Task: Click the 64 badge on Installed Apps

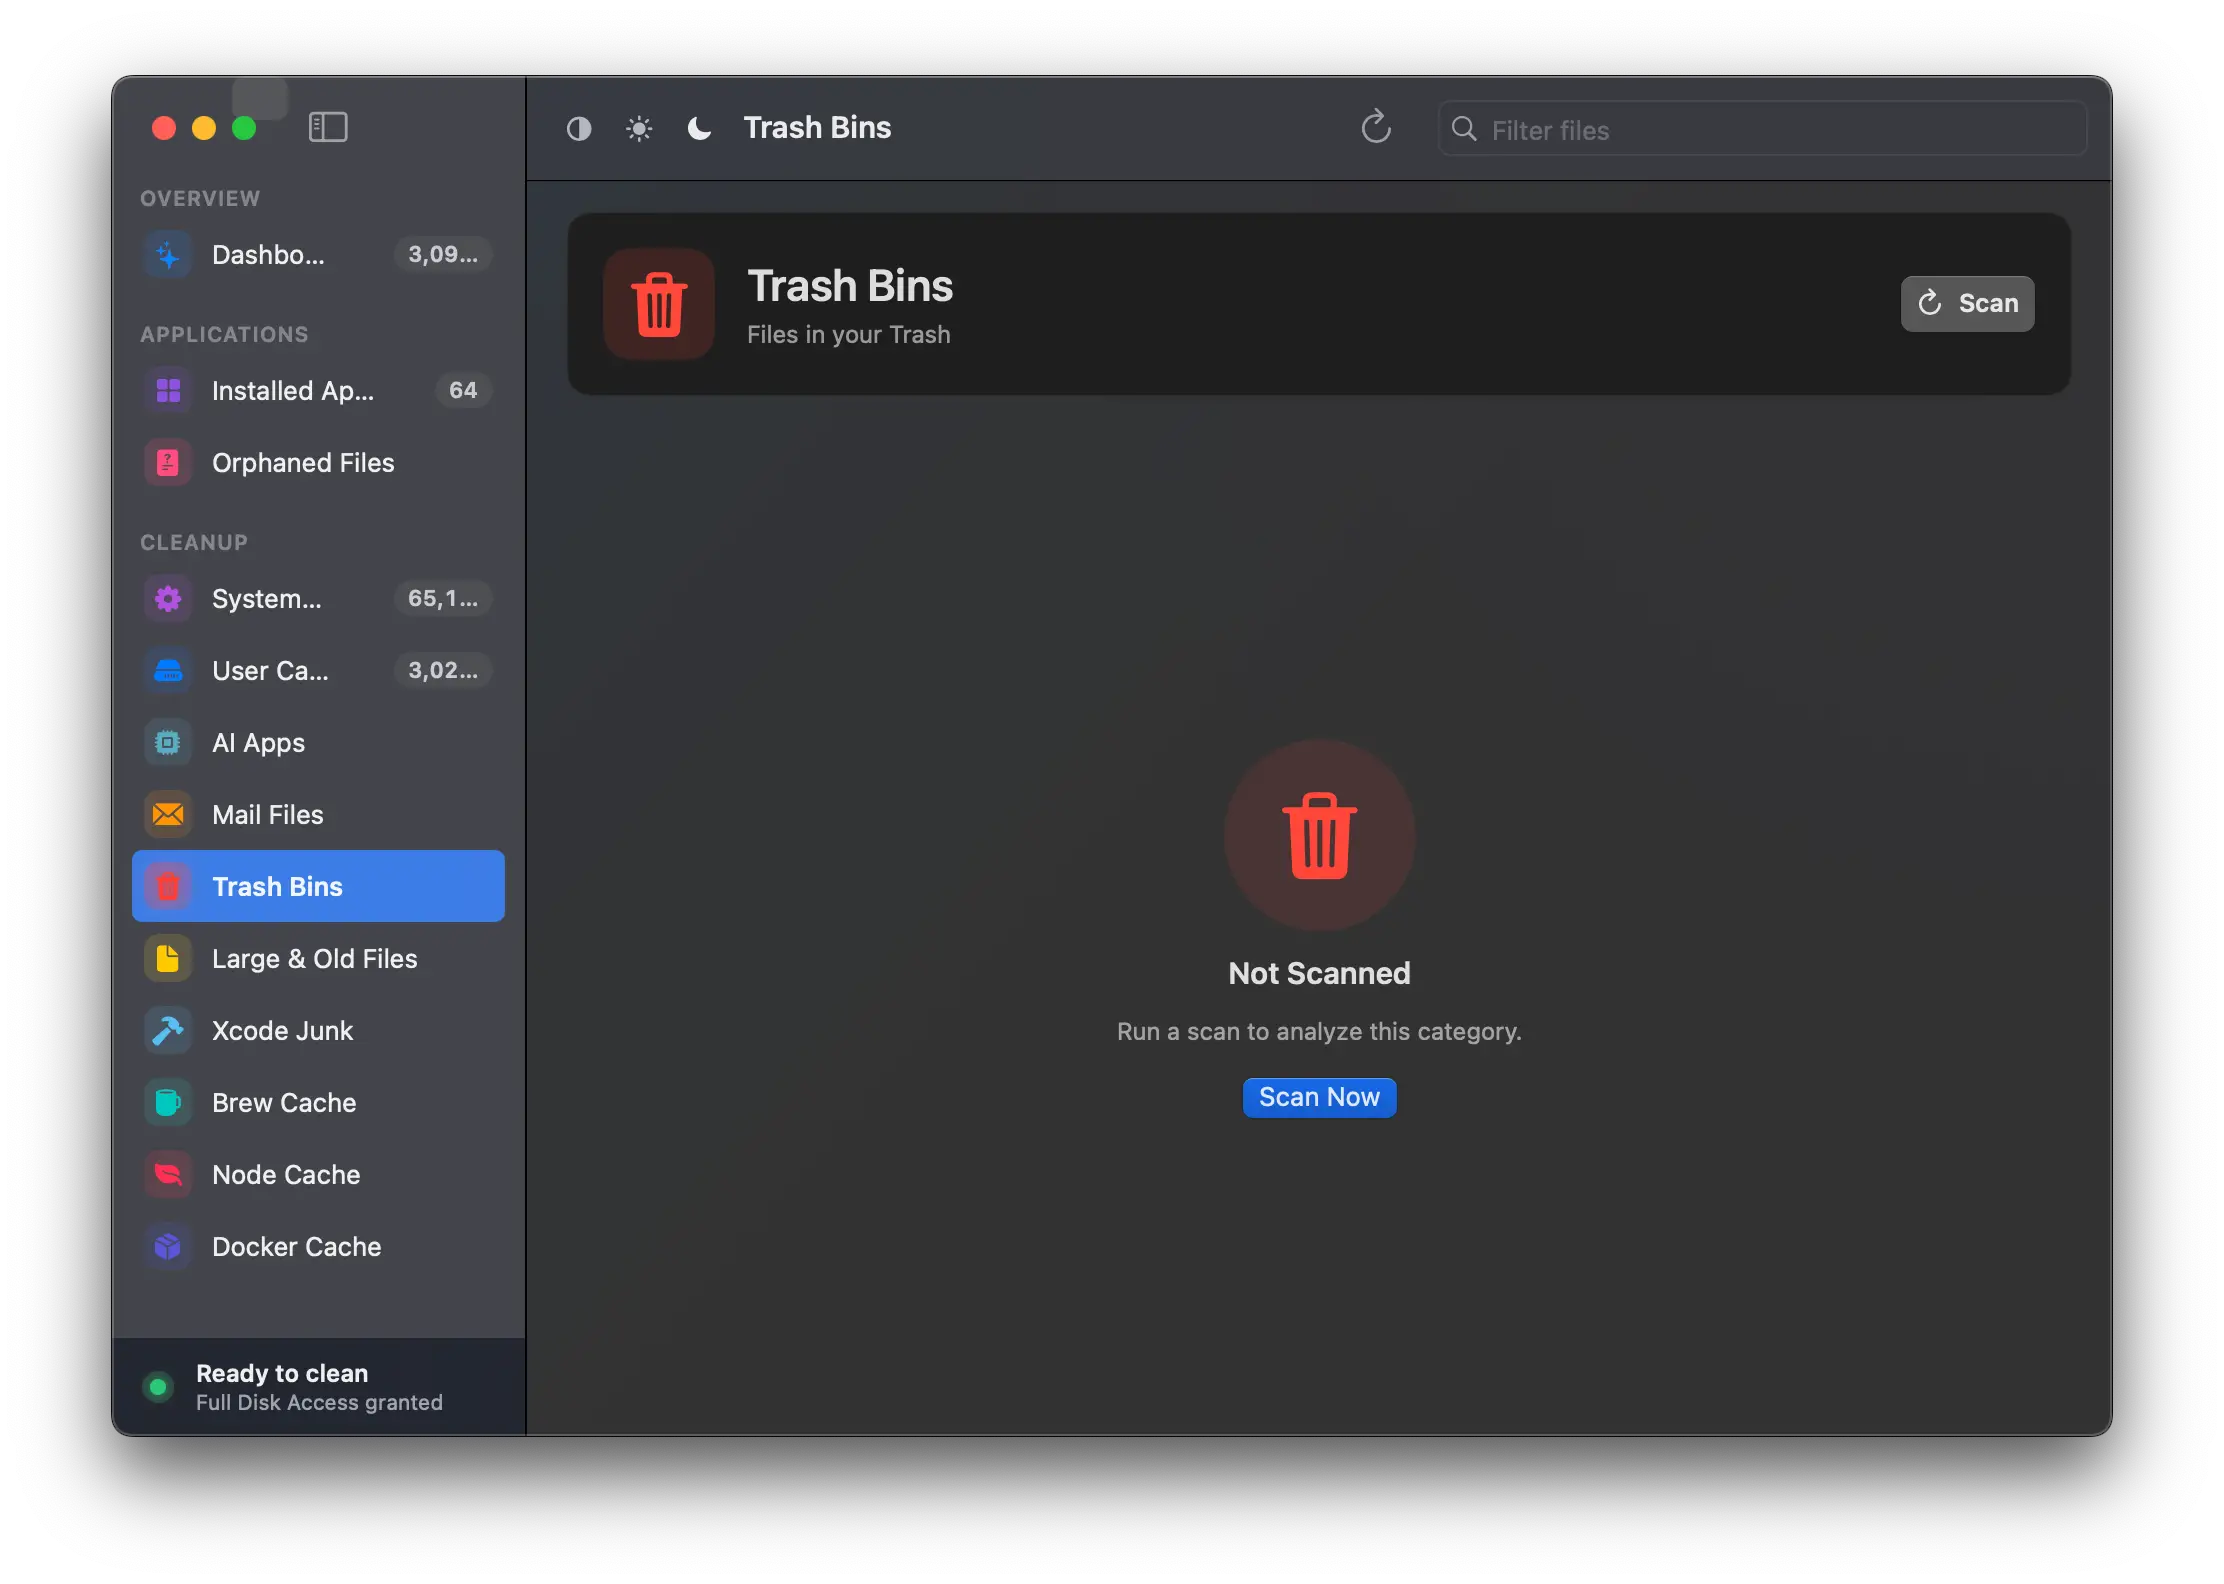Action: tap(463, 390)
